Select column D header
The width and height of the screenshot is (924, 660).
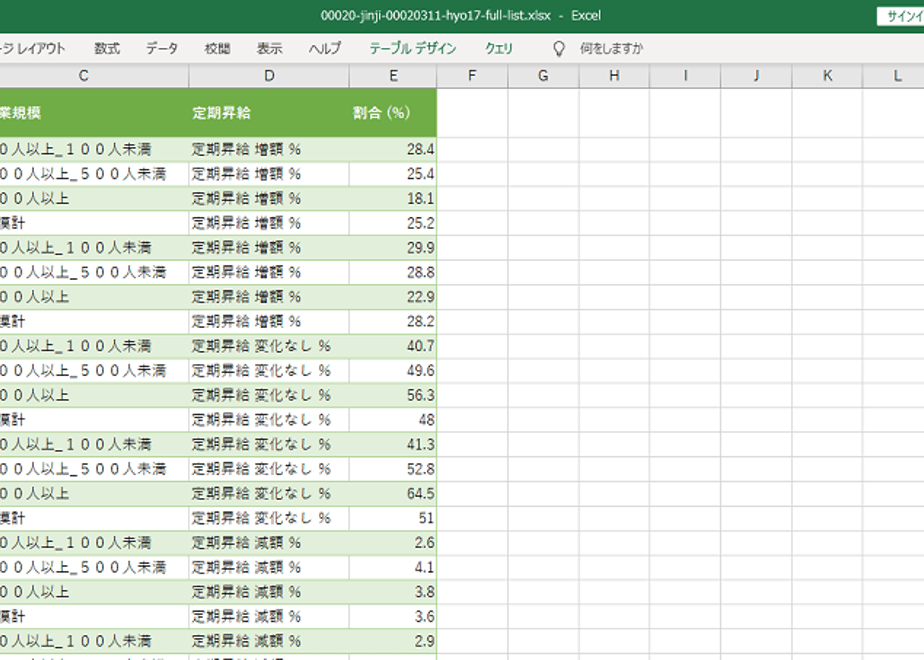(269, 76)
